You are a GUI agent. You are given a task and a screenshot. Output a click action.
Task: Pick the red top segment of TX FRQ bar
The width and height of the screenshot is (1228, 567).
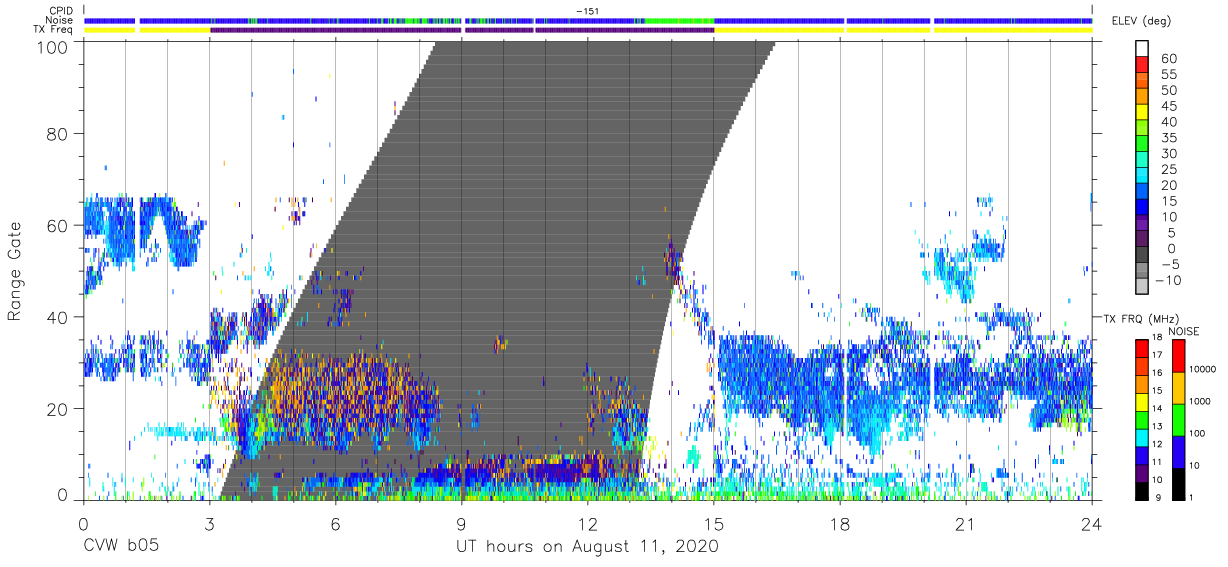click(1142, 349)
